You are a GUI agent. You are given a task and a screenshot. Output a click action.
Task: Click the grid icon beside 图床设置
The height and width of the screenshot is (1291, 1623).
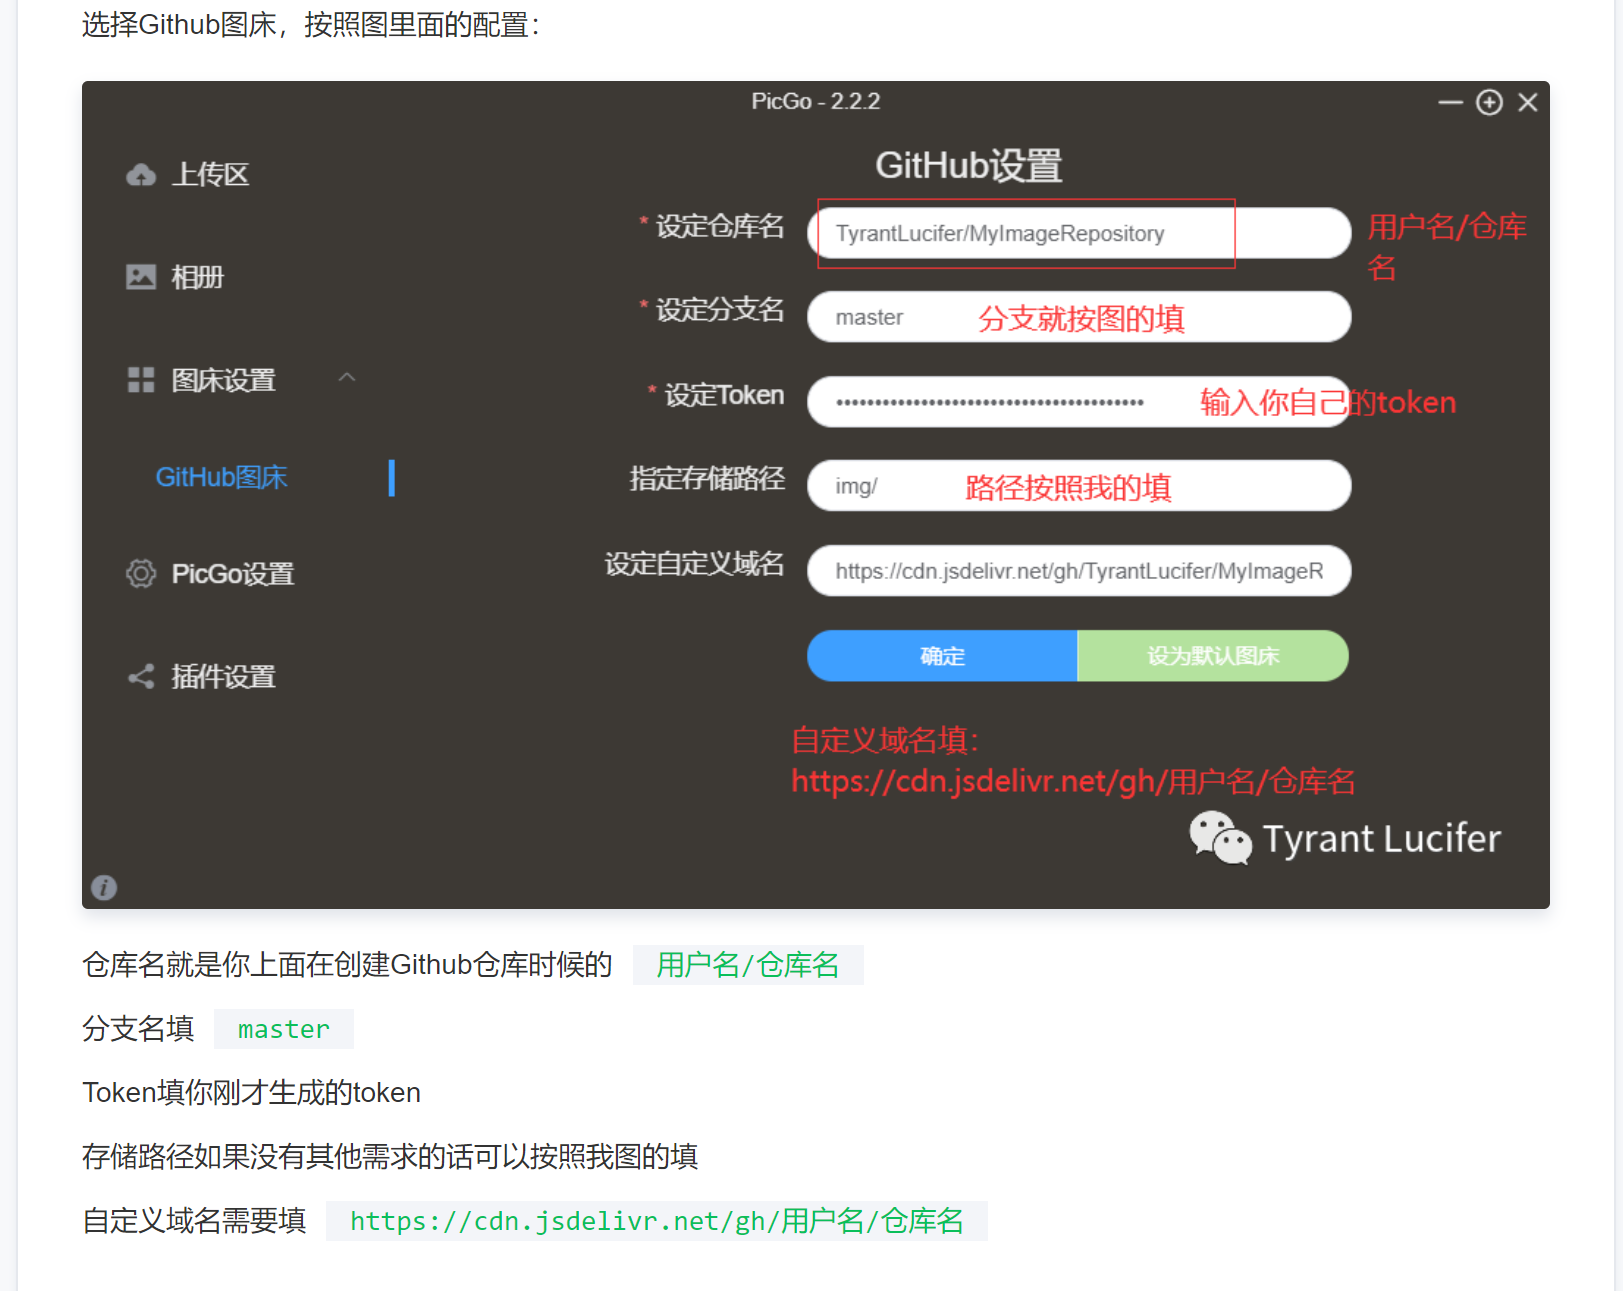tap(141, 380)
